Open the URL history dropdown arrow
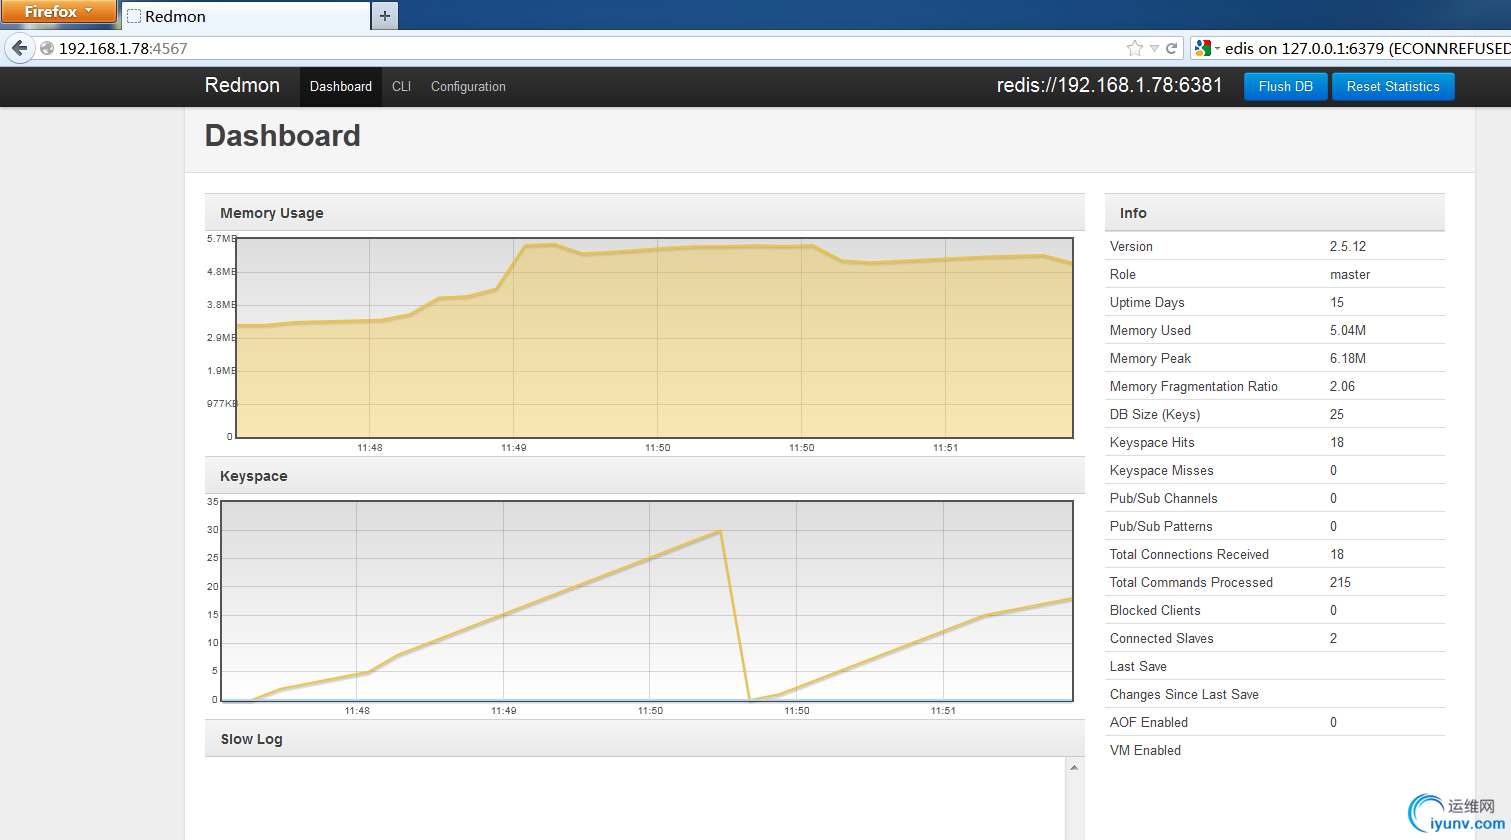Image resolution: width=1511 pixels, height=840 pixels. [x=1154, y=48]
